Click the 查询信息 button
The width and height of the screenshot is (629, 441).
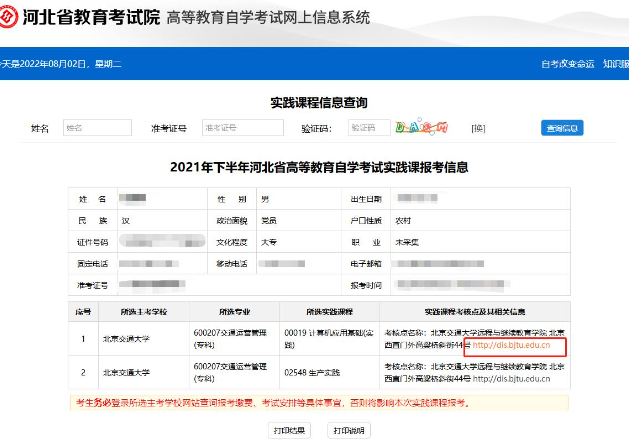pyautogui.click(x=562, y=128)
